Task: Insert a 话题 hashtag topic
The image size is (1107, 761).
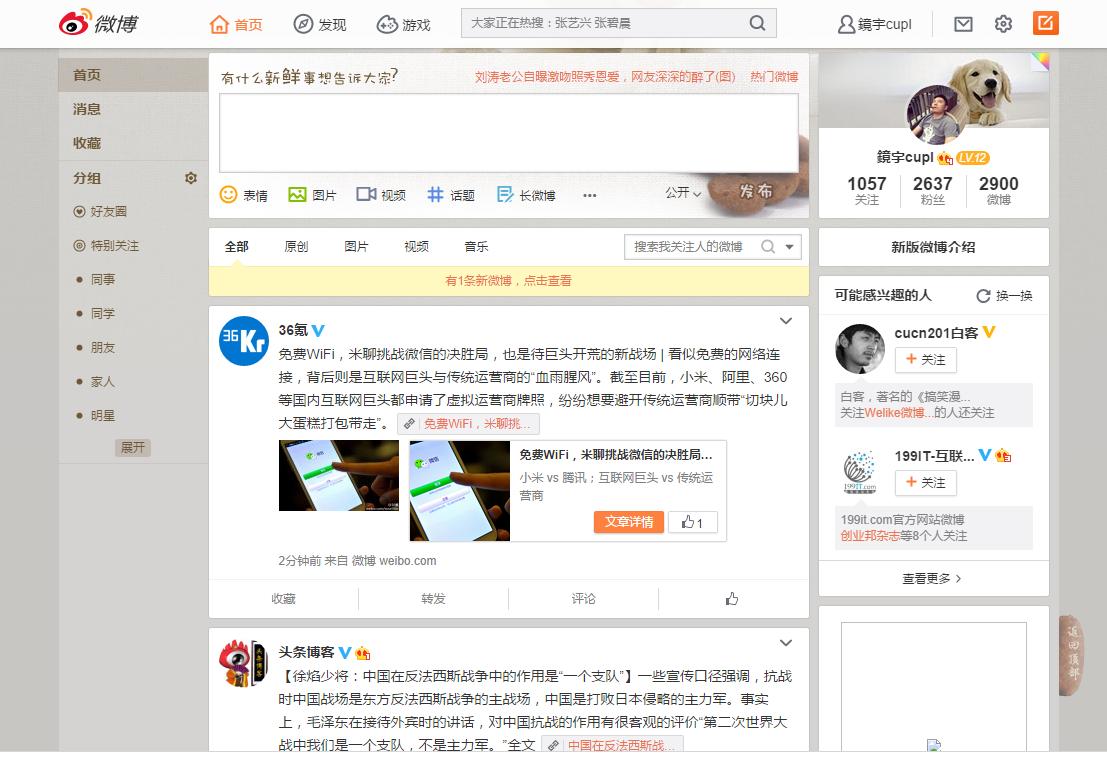Action: (x=451, y=195)
